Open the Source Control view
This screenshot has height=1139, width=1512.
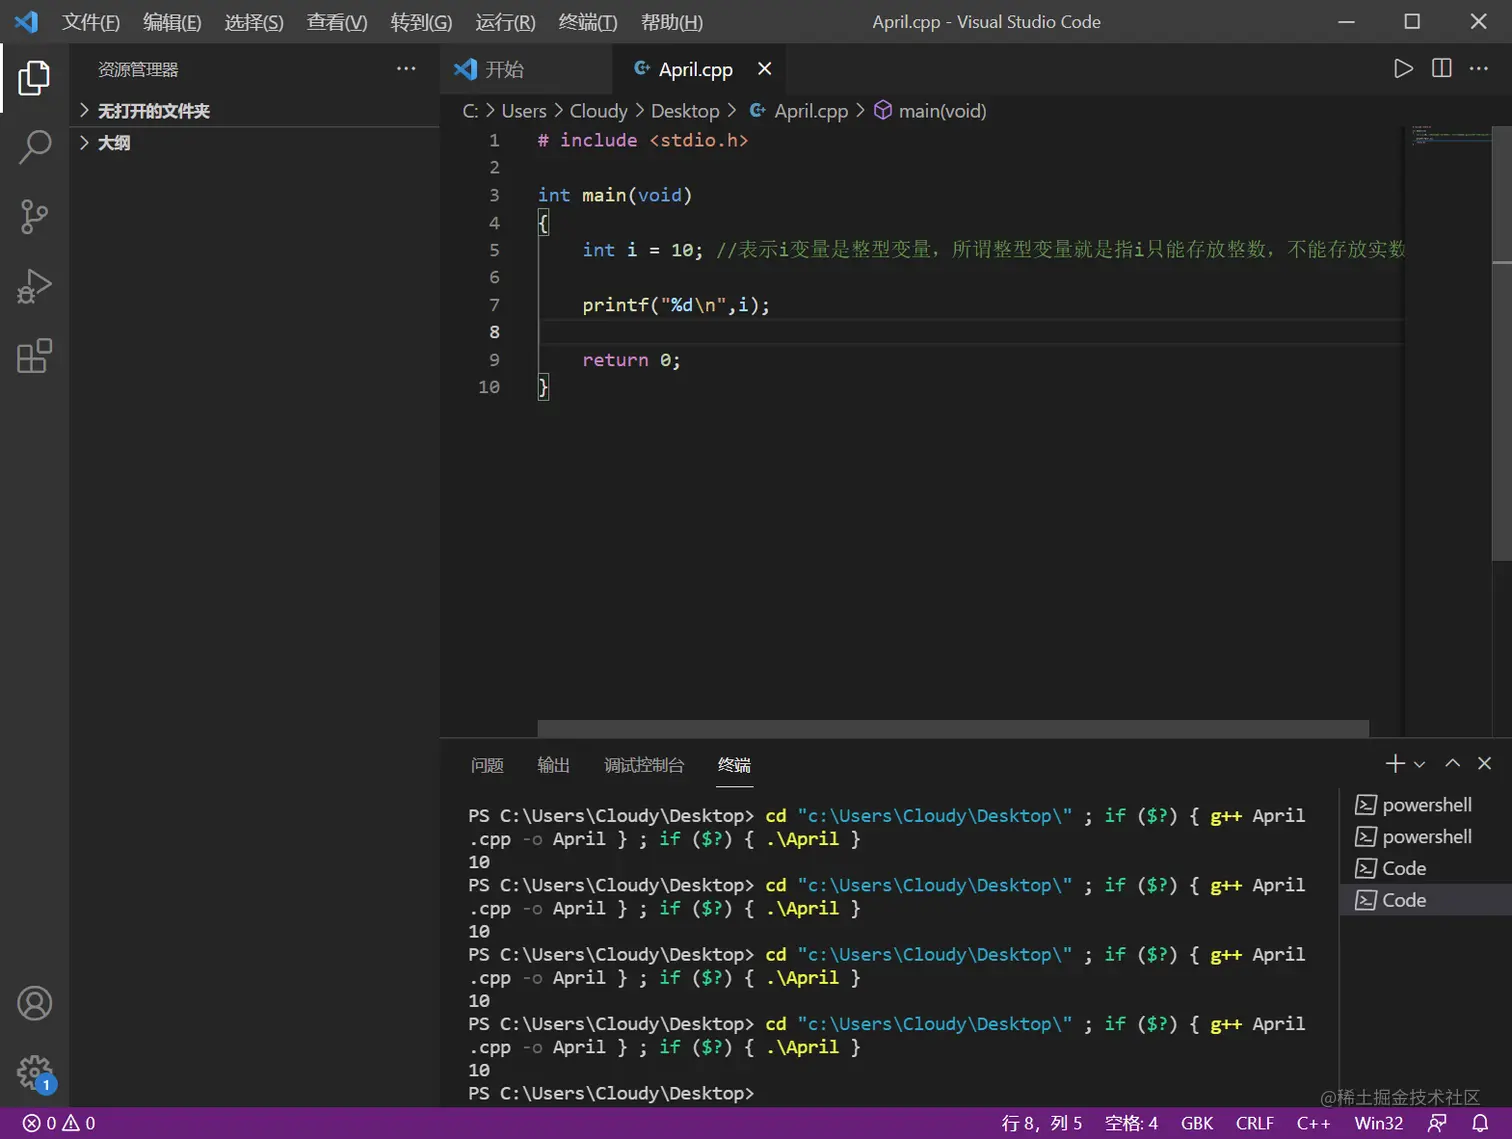pyautogui.click(x=34, y=216)
